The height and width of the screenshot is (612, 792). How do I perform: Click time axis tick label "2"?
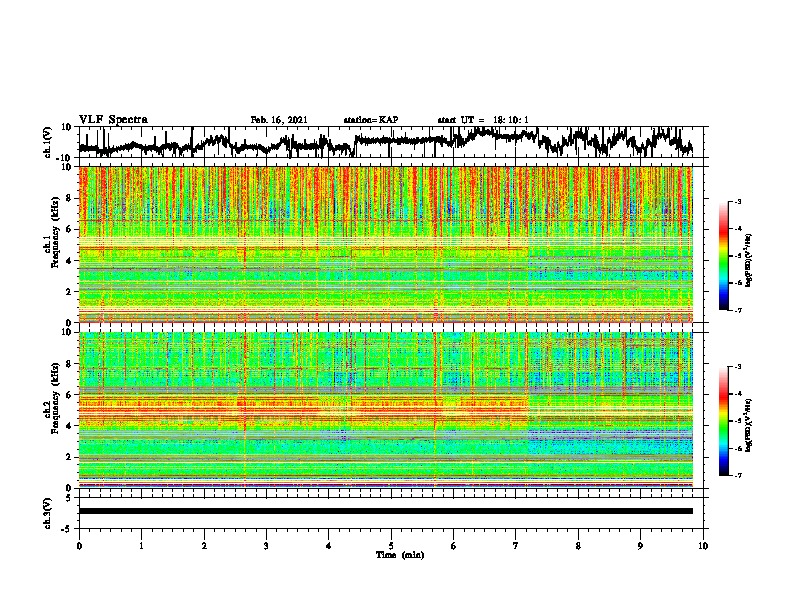(x=204, y=546)
